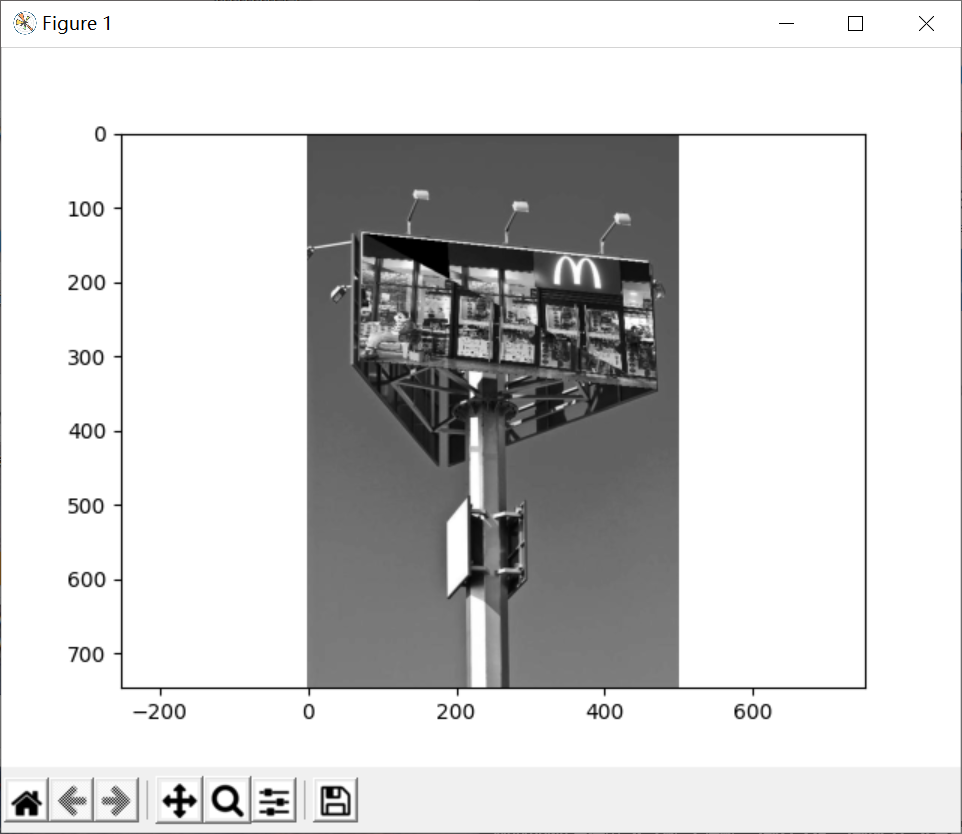This screenshot has width=962, height=834.
Task: Click the x-axis tick label −200
Action: pos(160,712)
